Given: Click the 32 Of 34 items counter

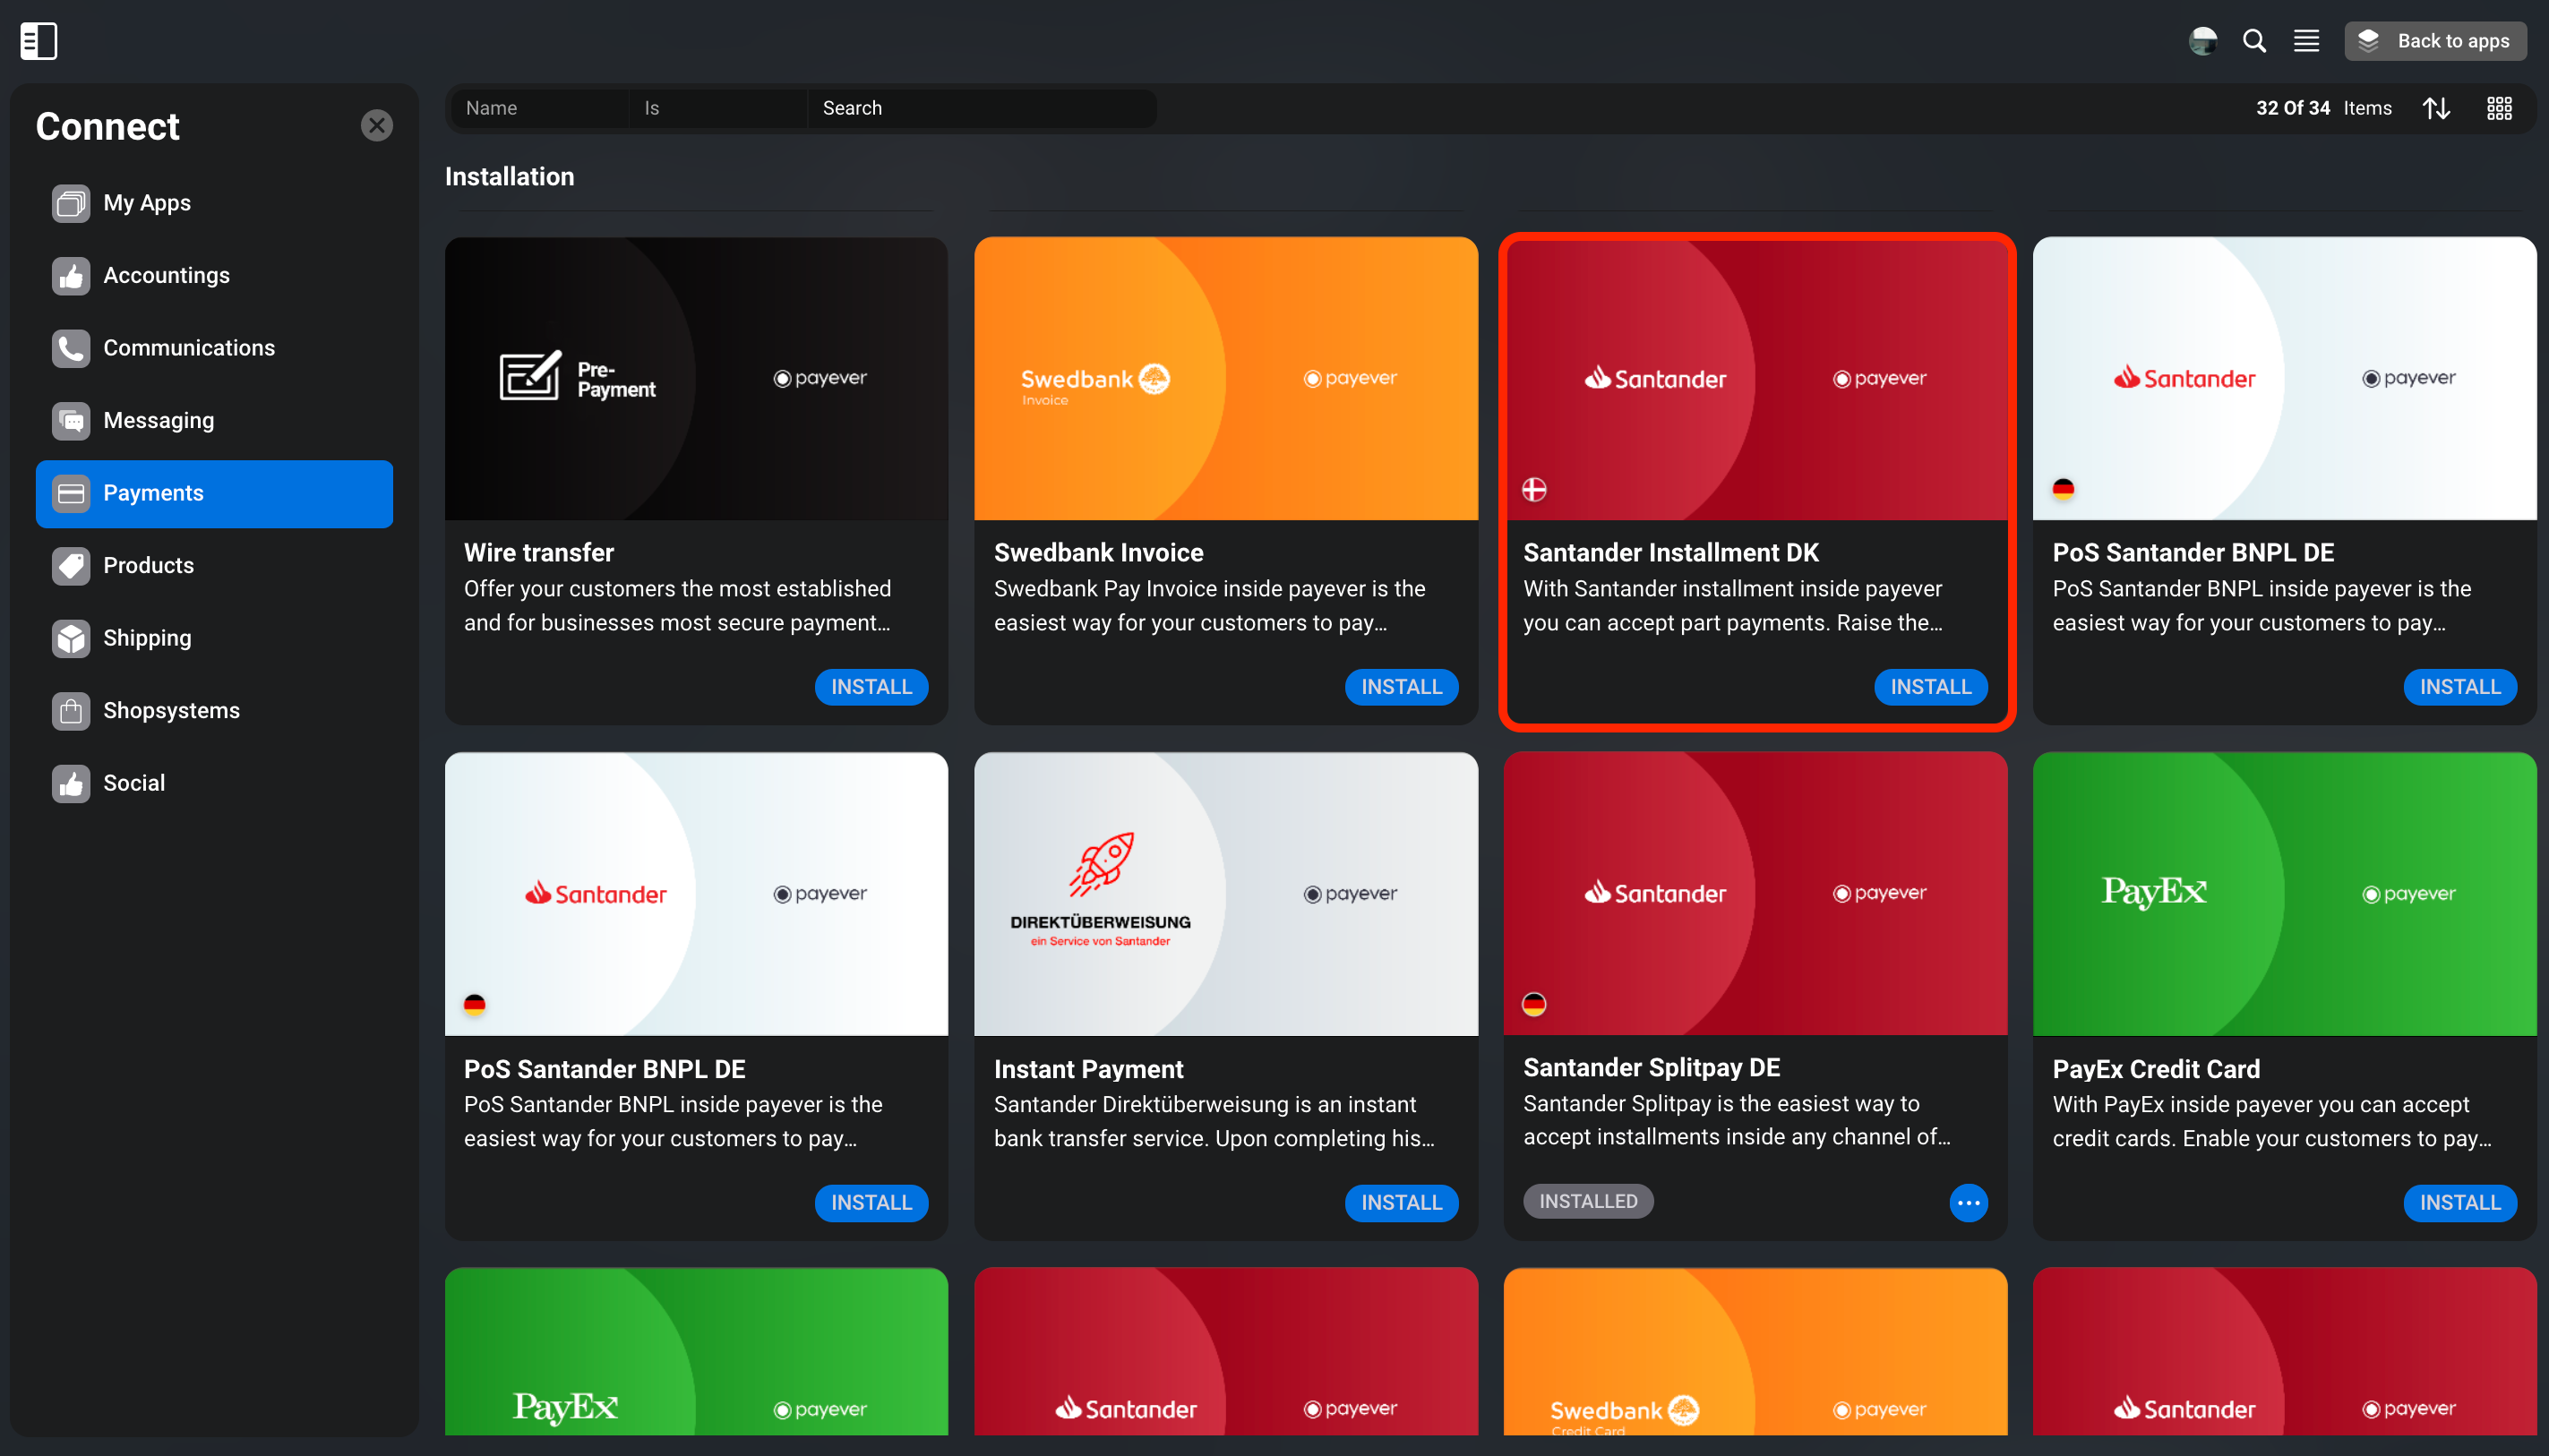Looking at the screenshot, I should (2323, 108).
